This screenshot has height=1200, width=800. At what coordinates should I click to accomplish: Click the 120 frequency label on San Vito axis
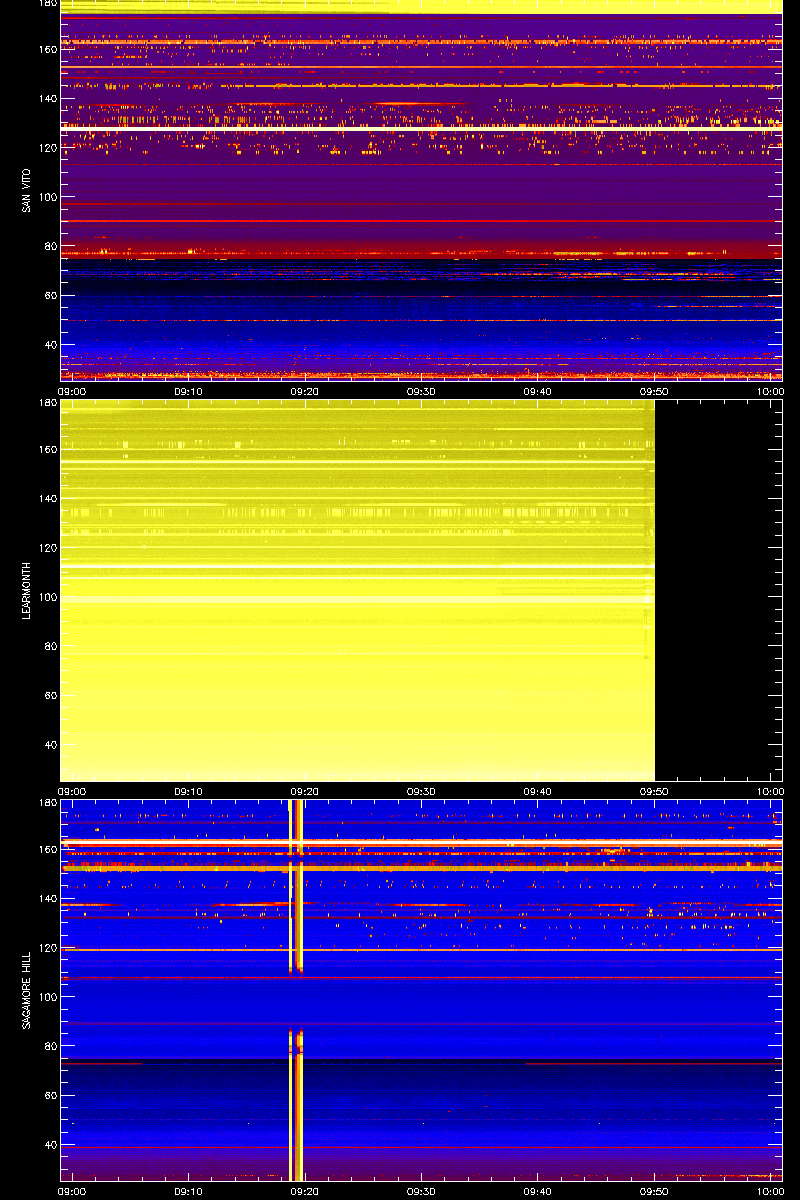click(x=47, y=148)
